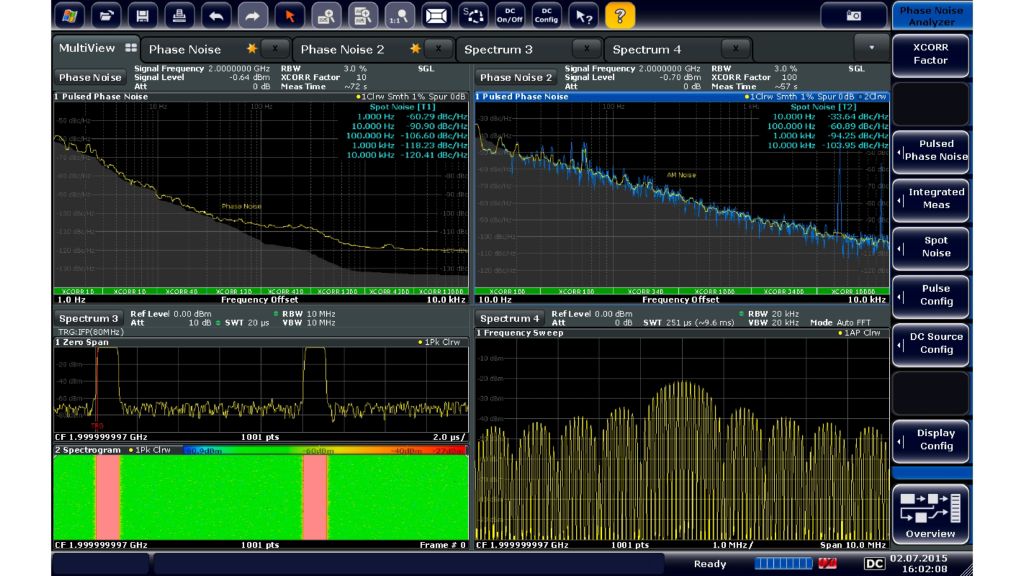Click the Print icon in toolbar
This screenshot has width=1024, height=576.
coord(179,16)
